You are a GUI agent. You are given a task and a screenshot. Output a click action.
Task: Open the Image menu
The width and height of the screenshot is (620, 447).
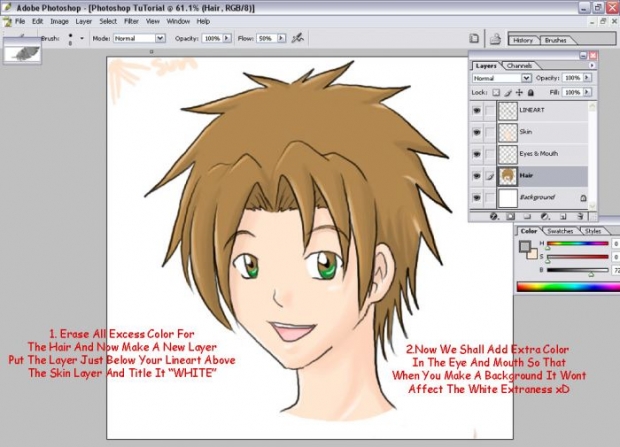click(59, 21)
